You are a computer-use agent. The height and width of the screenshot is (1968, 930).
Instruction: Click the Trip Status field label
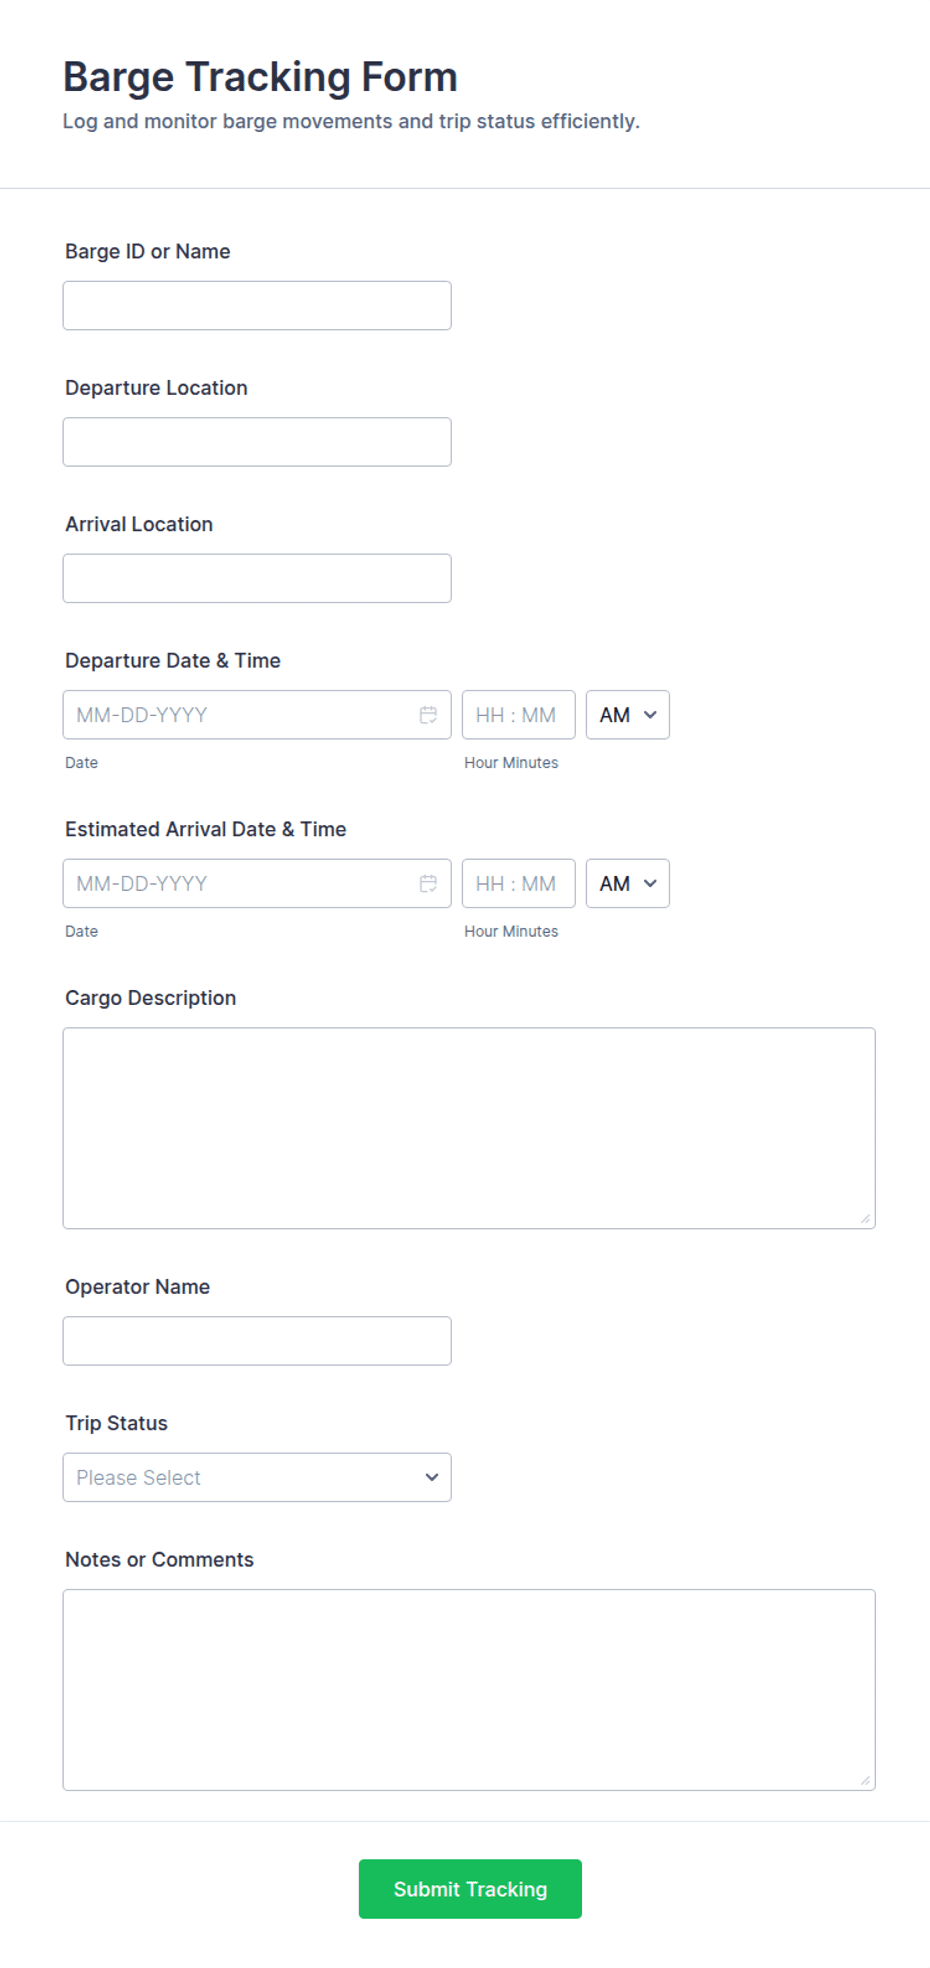point(117,1423)
